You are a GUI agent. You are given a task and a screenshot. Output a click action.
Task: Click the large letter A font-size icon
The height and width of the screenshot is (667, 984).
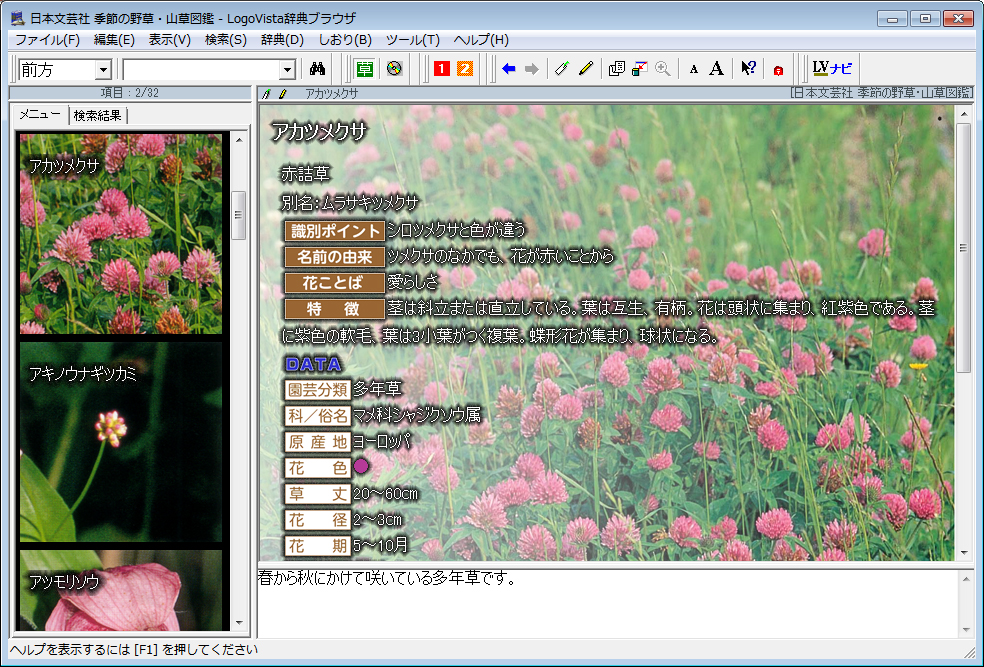(717, 69)
